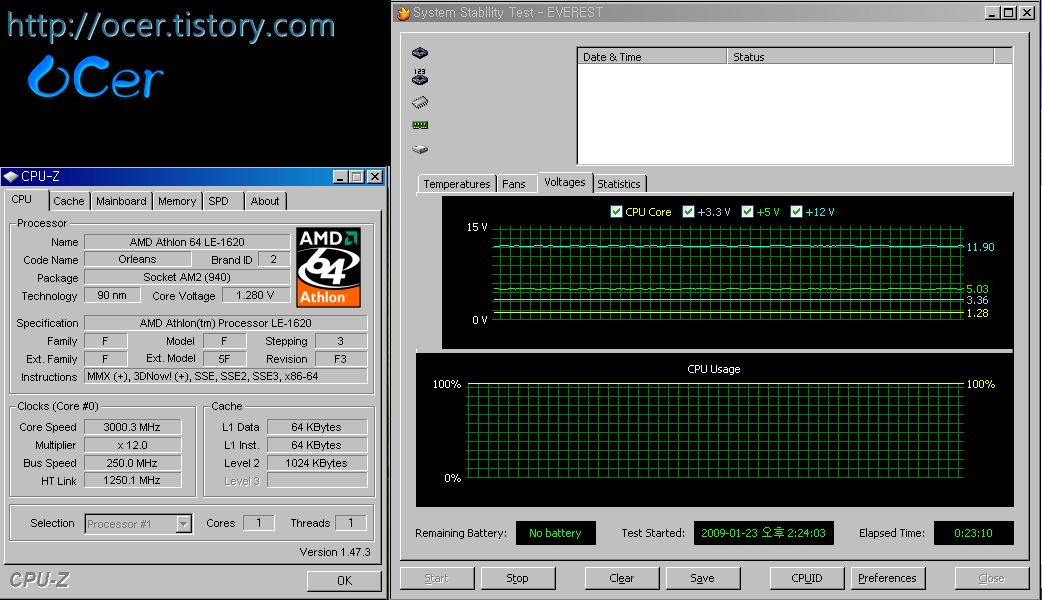Click the EVEREST flame icon in title bar
This screenshot has width=1042, height=600.
[403, 13]
